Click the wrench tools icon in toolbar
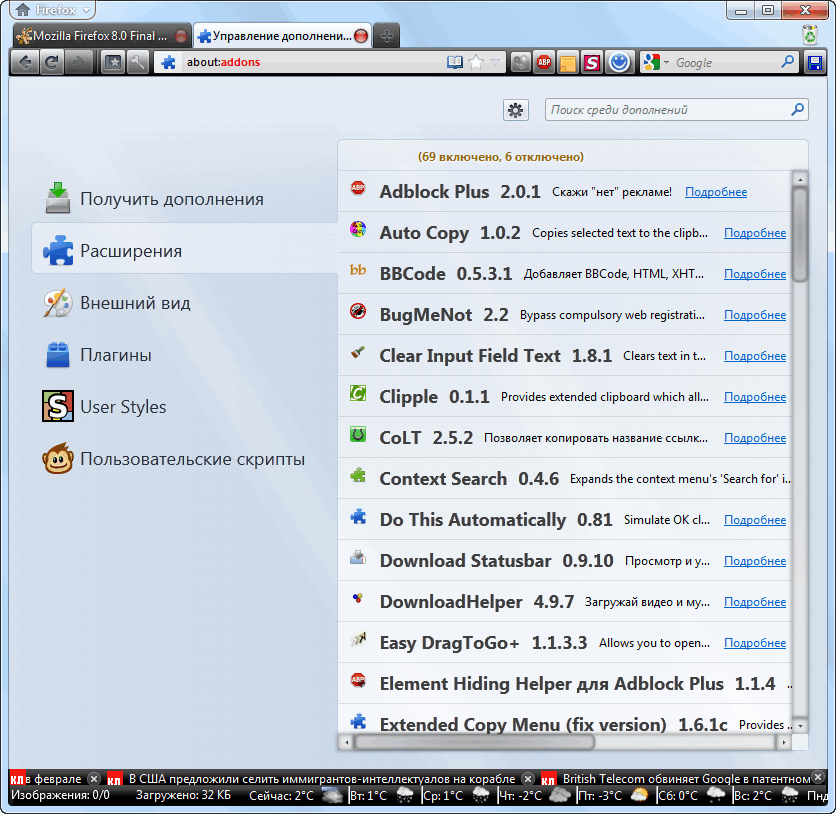The image size is (836, 814). tap(138, 62)
